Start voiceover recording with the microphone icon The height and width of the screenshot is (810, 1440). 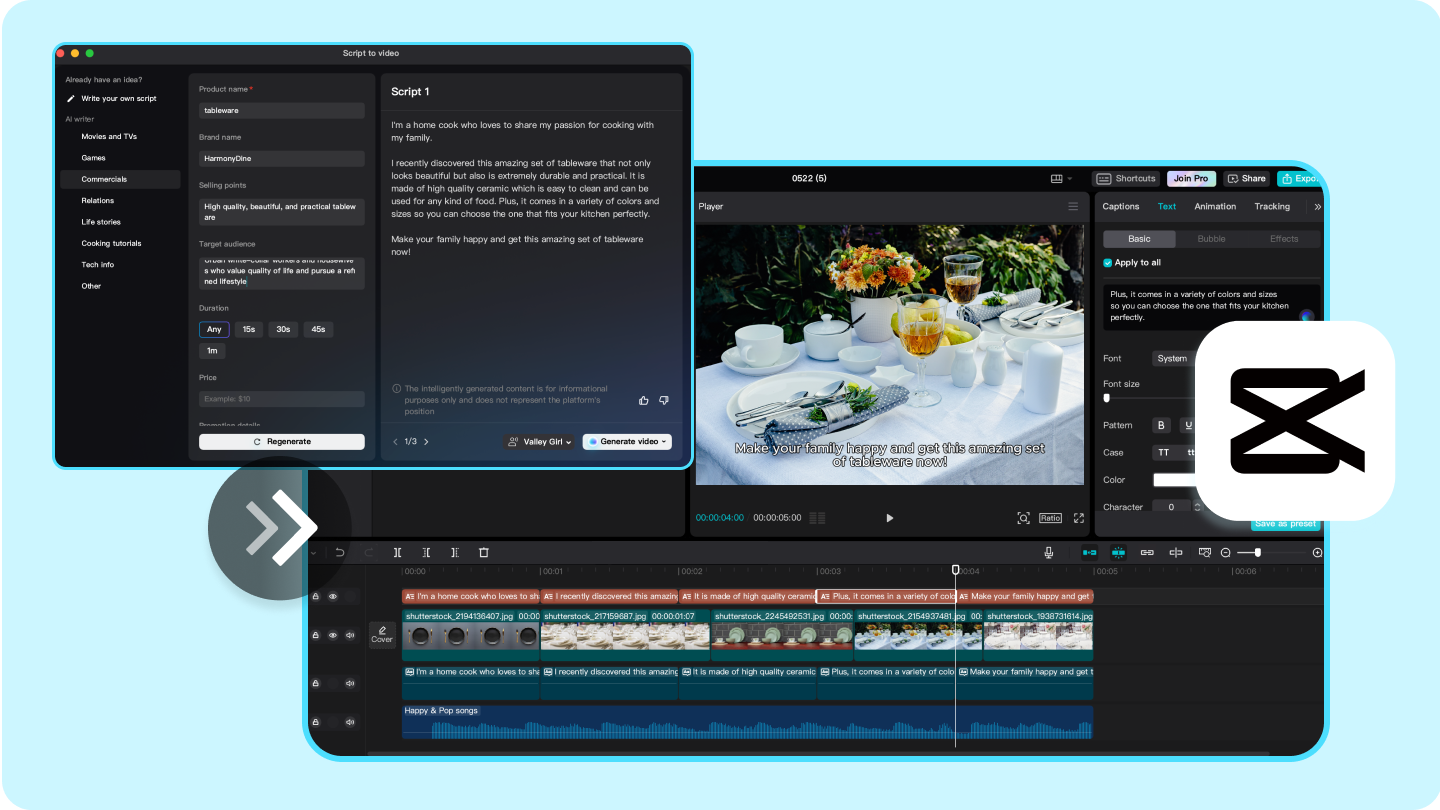point(1049,552)
